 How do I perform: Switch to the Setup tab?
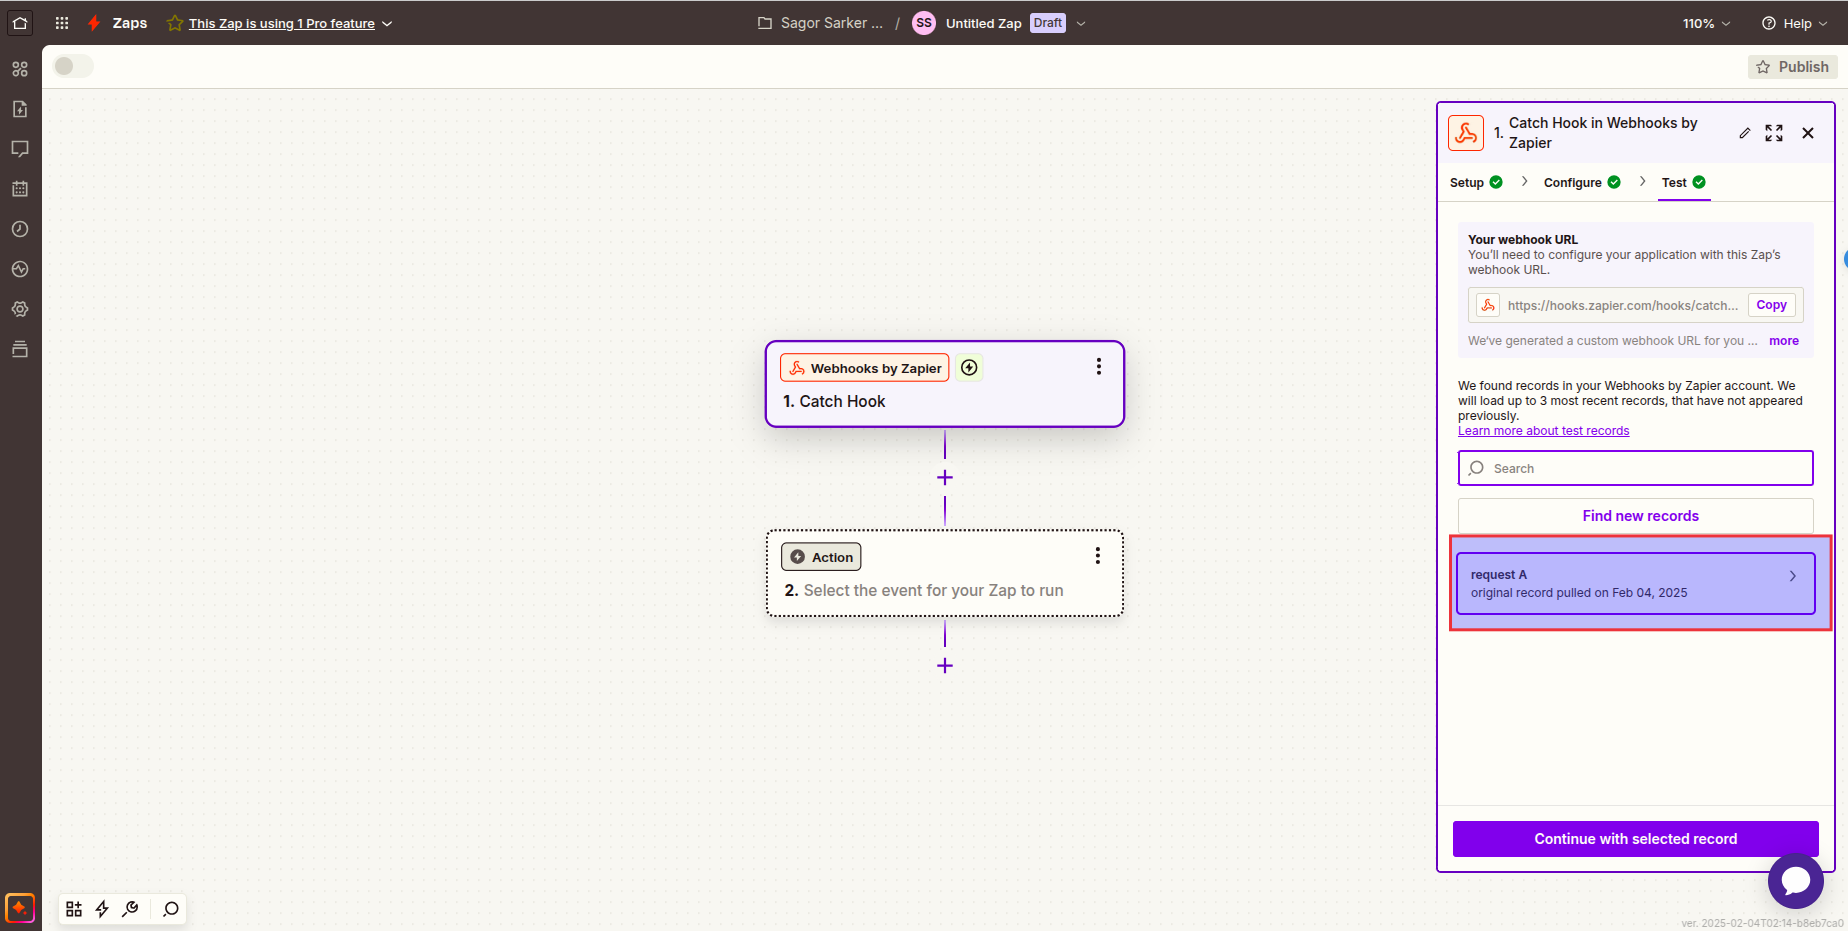point(1476,182)
